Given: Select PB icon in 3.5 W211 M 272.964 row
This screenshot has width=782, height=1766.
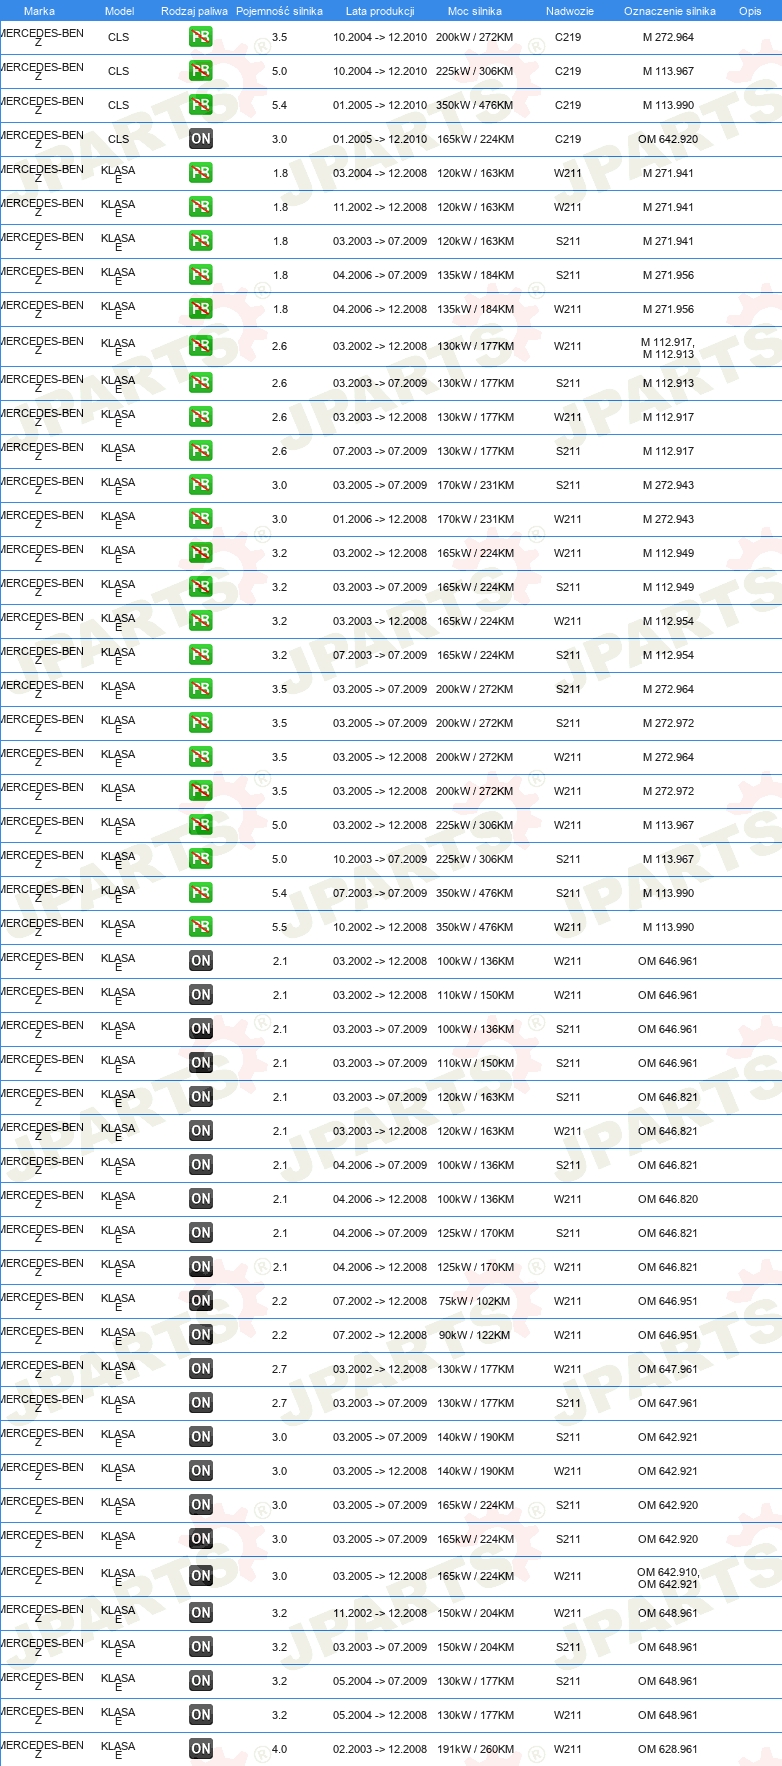Looking at the screenshot, I should tap(201, 757).
